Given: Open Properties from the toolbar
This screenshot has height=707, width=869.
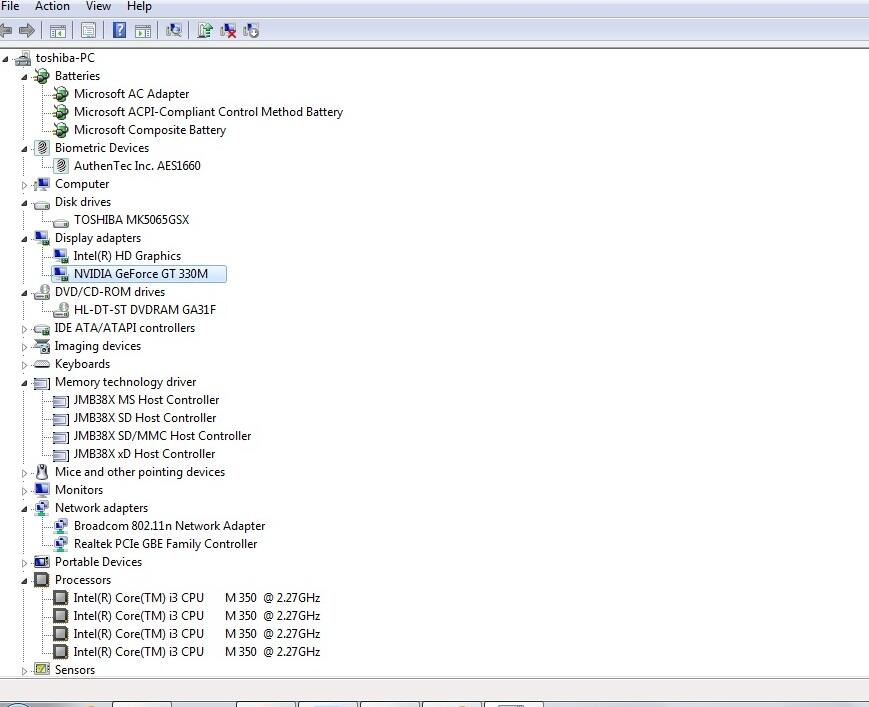Looking at the screenshot, I should (x=88, y=30).
